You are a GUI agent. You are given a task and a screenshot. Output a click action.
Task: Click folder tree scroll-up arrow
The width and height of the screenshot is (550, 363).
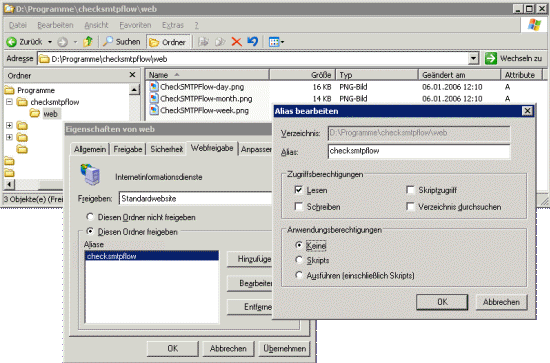134,90
